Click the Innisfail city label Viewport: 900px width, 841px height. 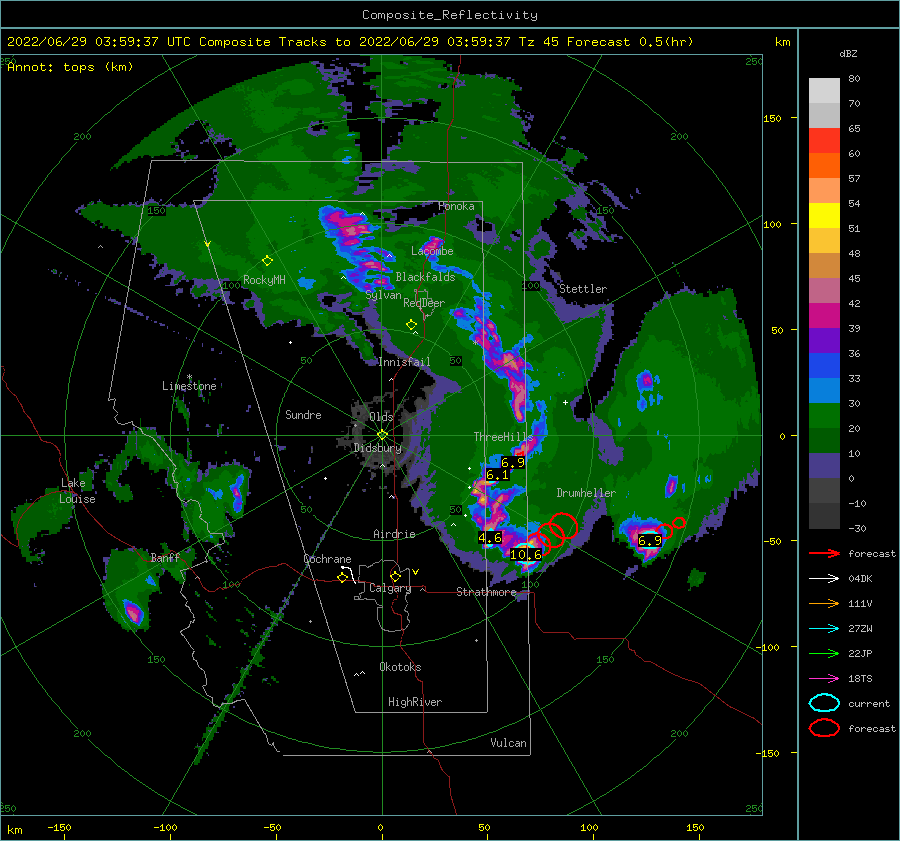(x=404, y=362)
